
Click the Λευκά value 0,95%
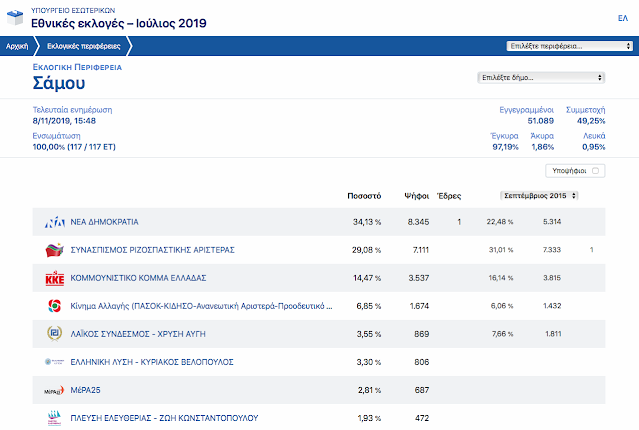point(593,147)
